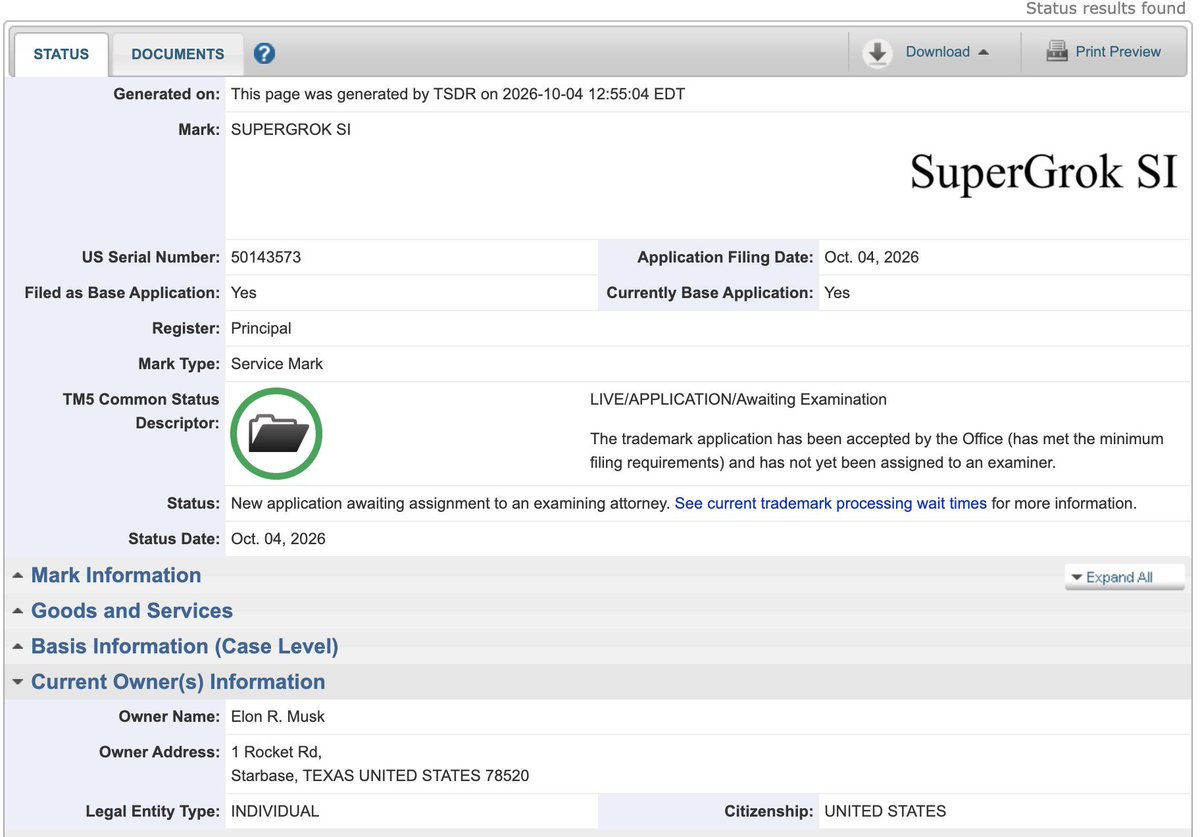Click owner name Elon R. Musk
1200x837 pixels.
point(278,716)
